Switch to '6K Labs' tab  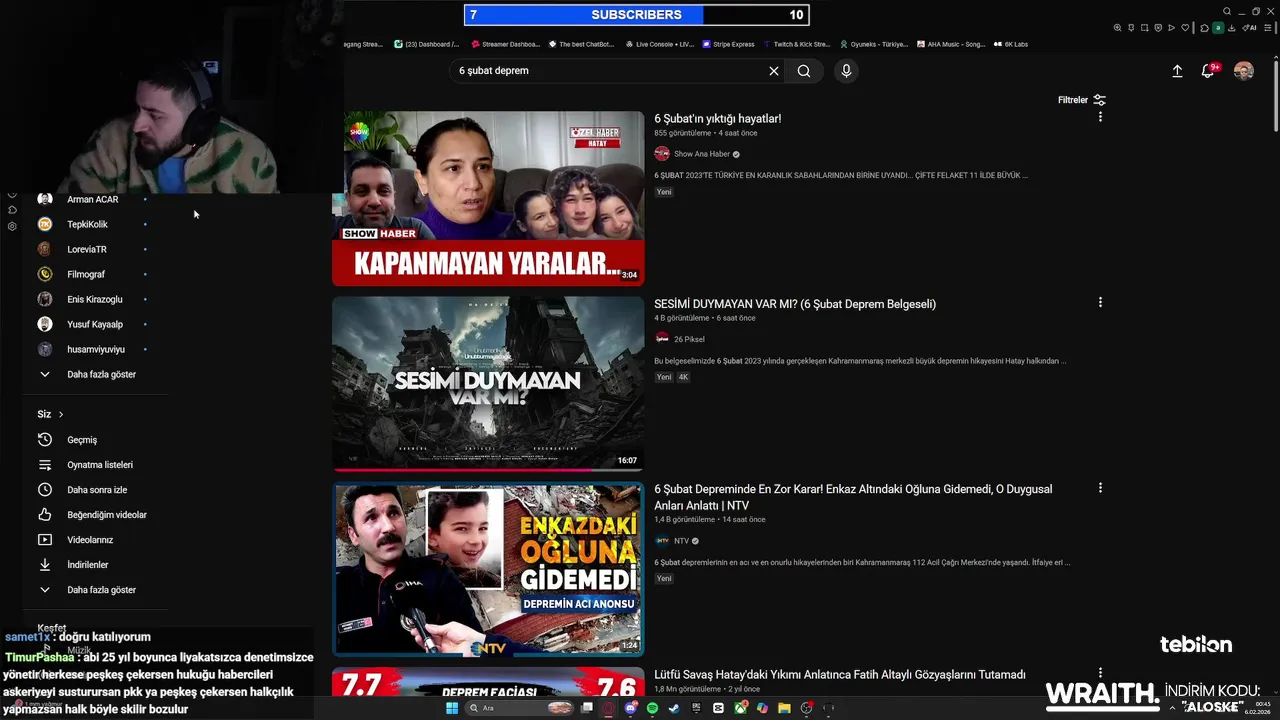click(1011, 44)
